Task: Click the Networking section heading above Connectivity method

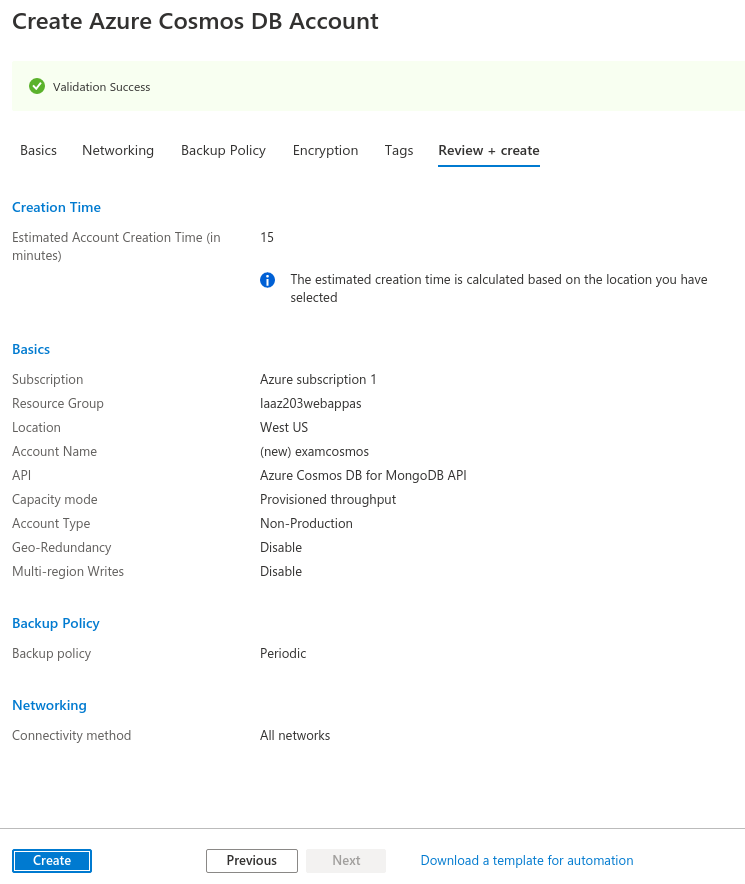Action: pos(49,705)
